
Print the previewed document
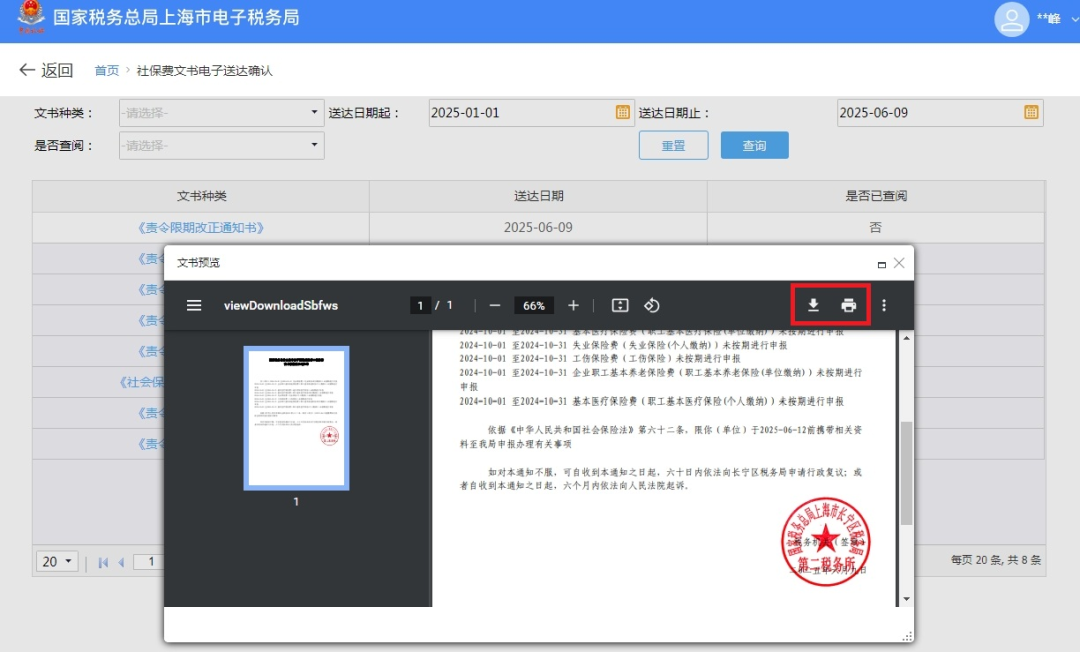[x=848, y=305]
